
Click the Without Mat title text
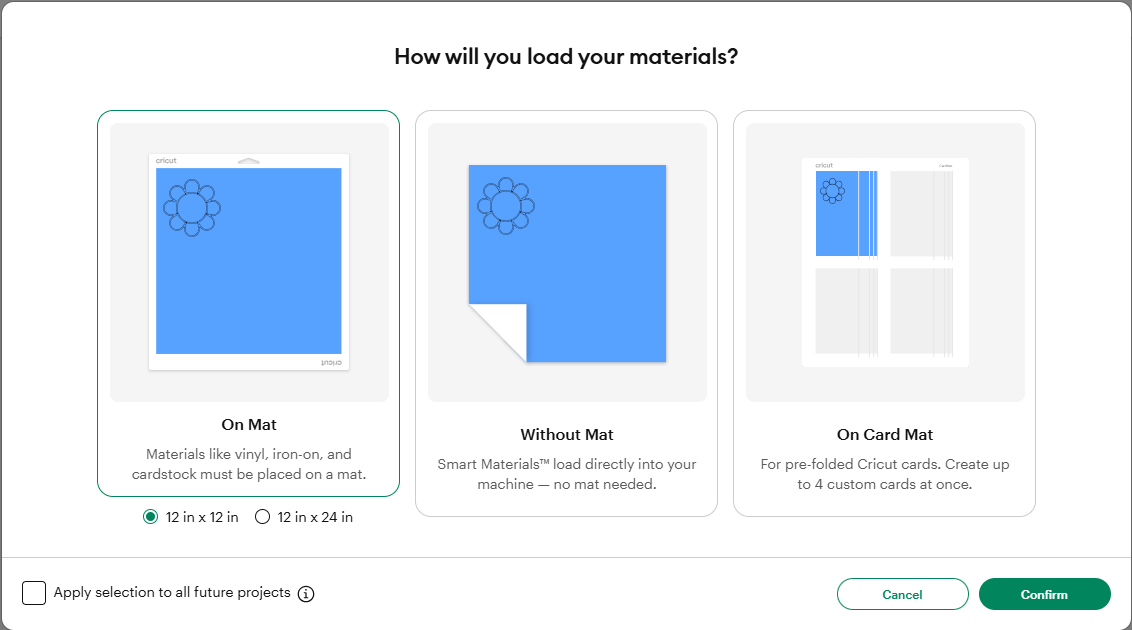click(567, 434)
